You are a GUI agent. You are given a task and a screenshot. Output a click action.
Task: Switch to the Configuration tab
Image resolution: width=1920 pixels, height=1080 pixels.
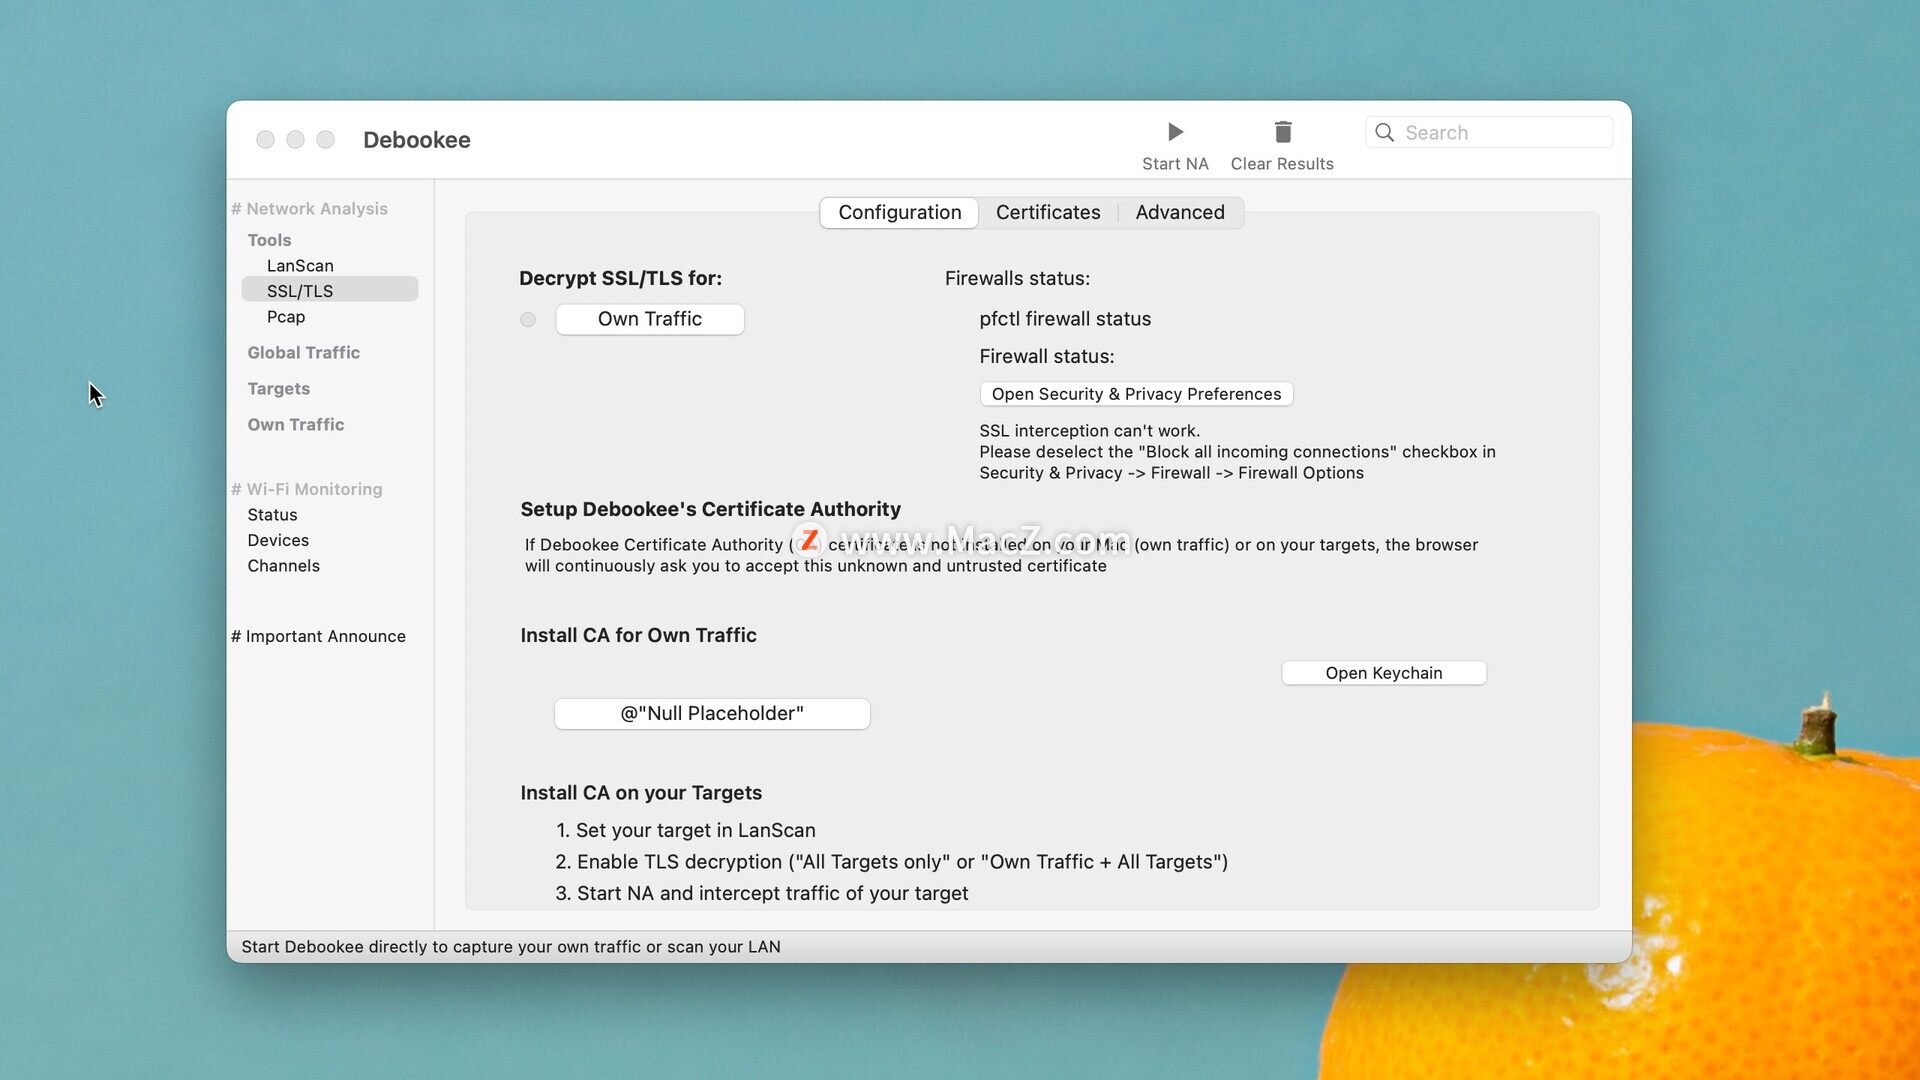click(899, 212)
